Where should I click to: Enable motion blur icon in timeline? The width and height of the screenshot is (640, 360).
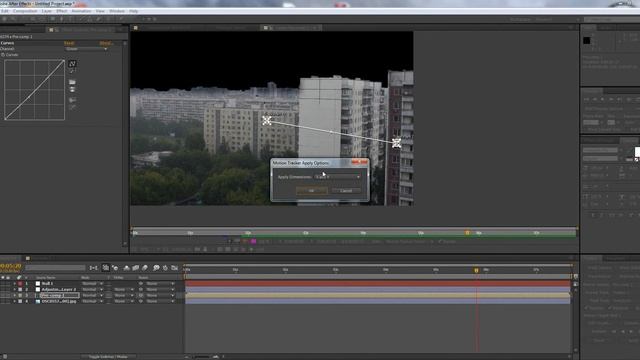pos(145,268)
